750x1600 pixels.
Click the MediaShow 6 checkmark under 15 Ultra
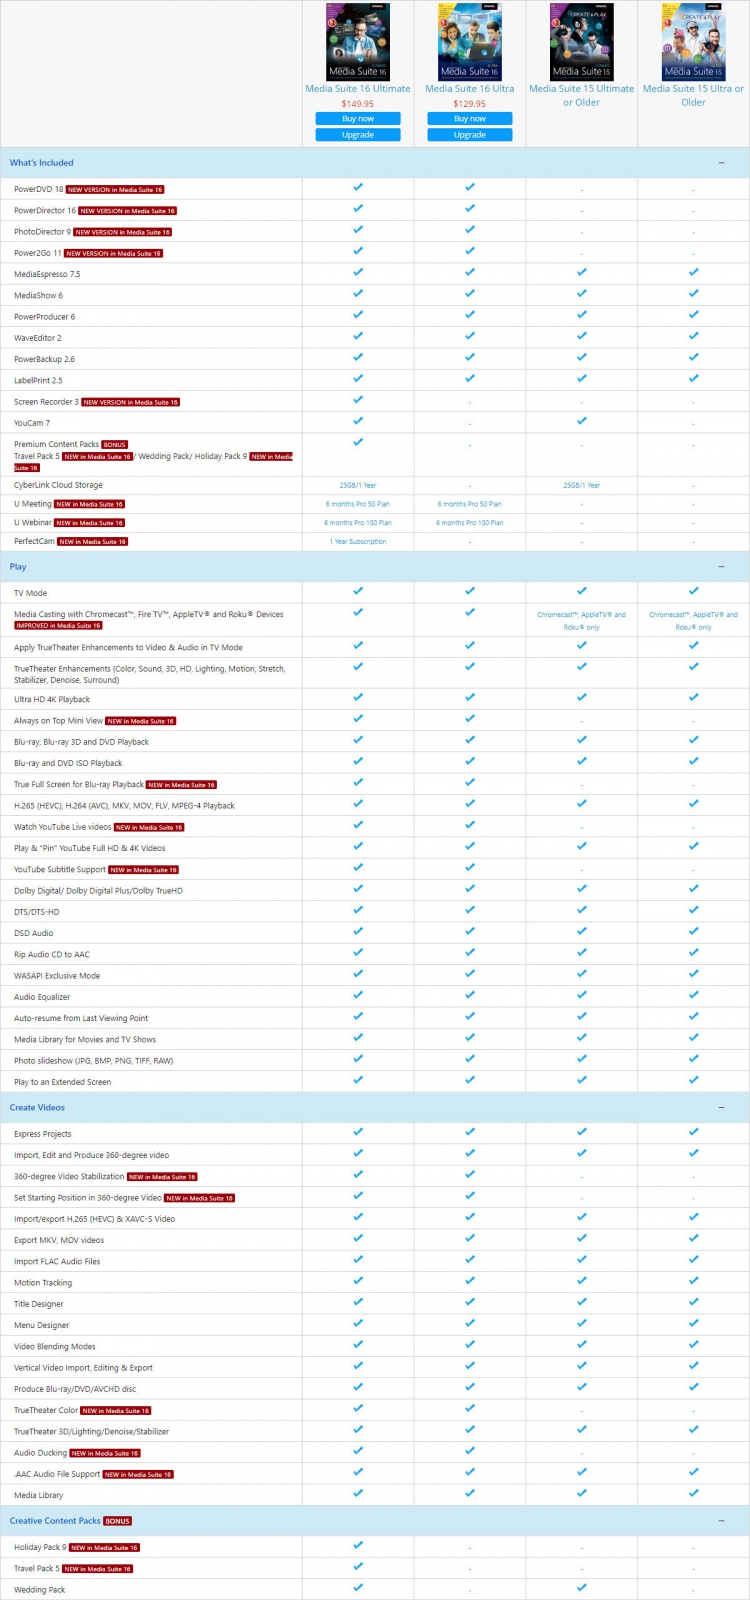(694, 293)
